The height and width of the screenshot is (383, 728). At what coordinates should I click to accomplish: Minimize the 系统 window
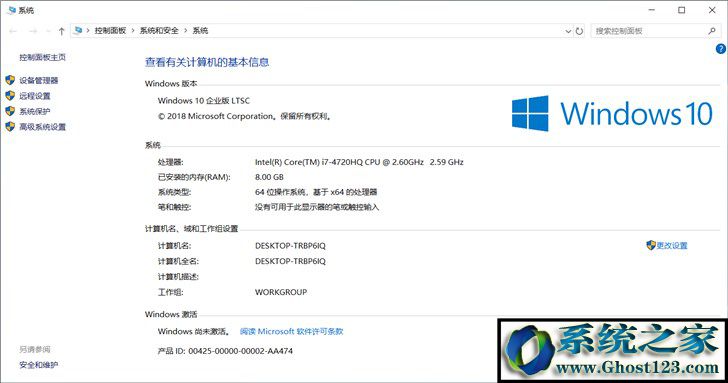[651, 10]
